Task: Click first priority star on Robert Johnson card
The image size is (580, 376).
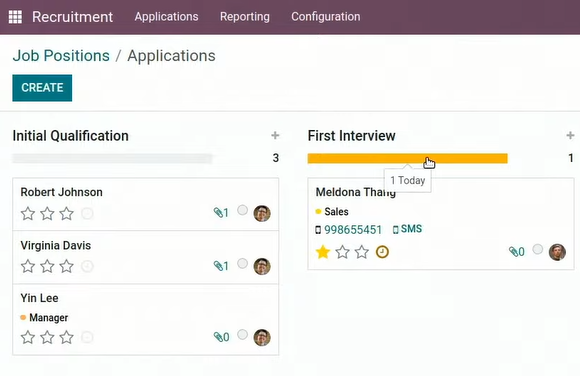Action: pyautogui.click(x=28, y=214)
